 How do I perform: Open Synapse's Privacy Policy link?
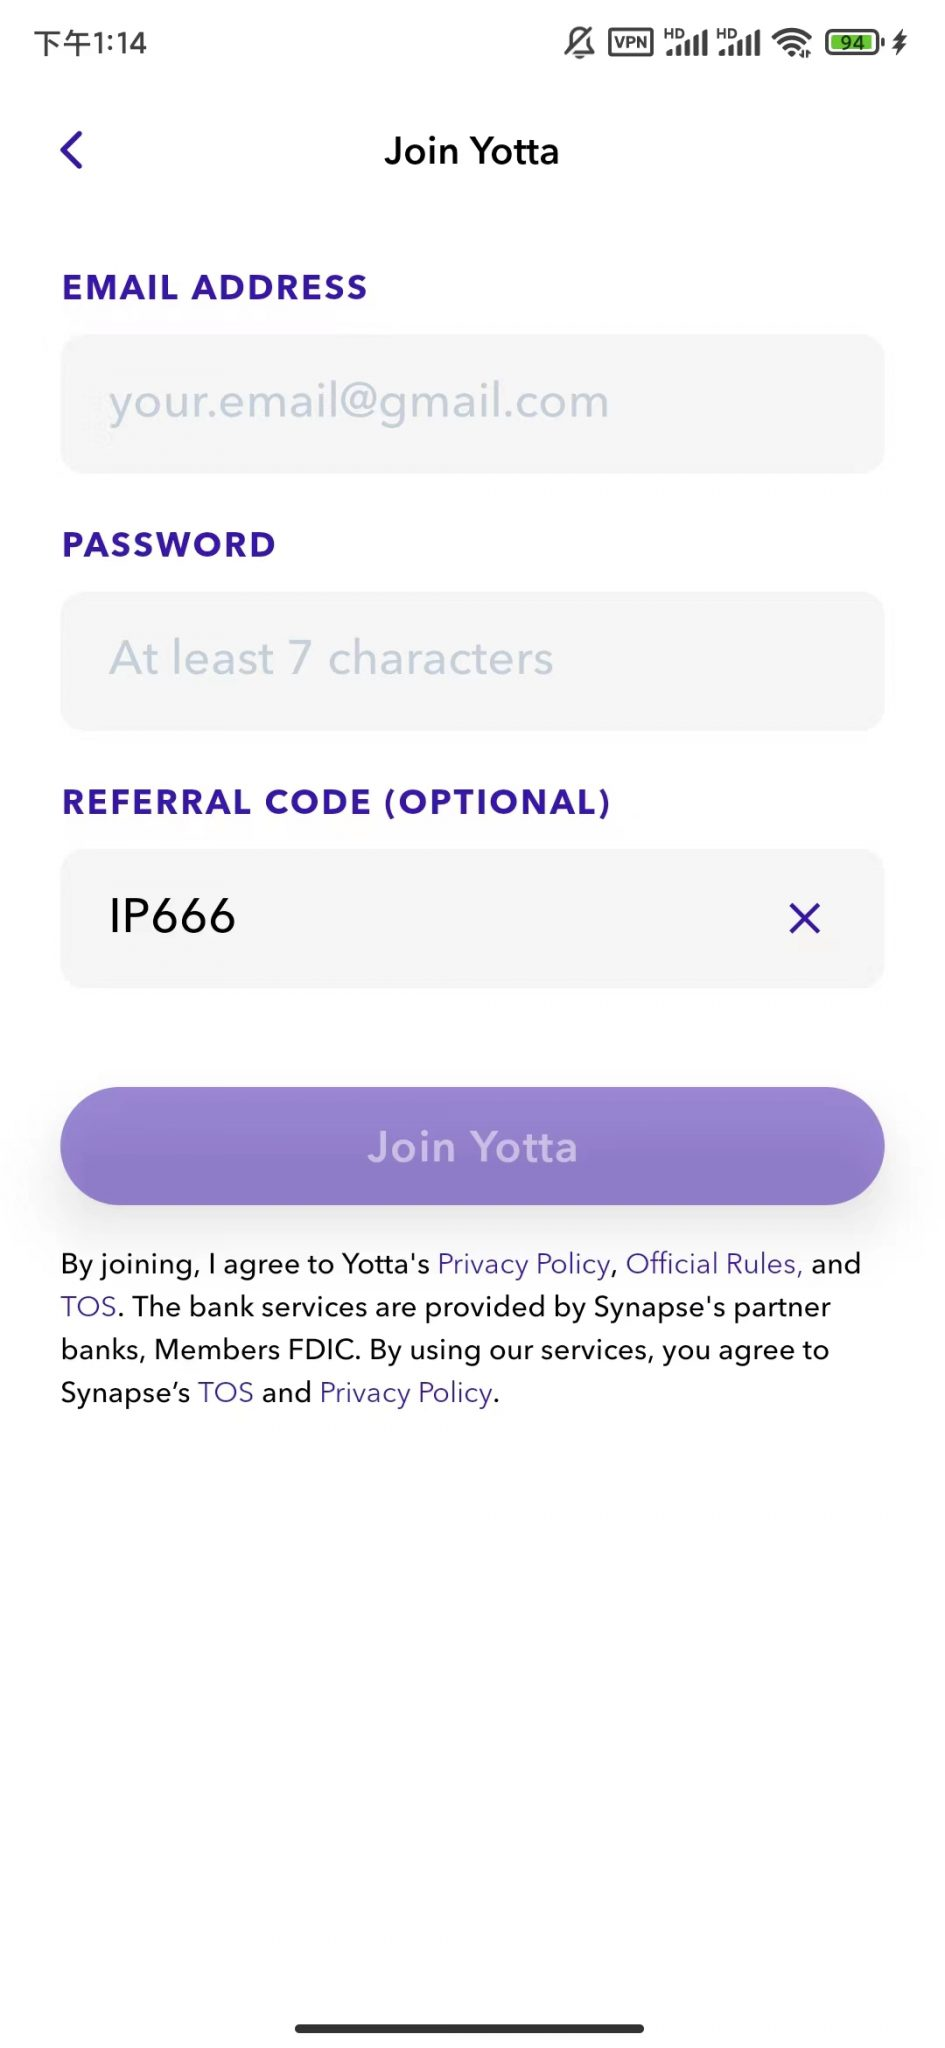[x=406, y=1393]
